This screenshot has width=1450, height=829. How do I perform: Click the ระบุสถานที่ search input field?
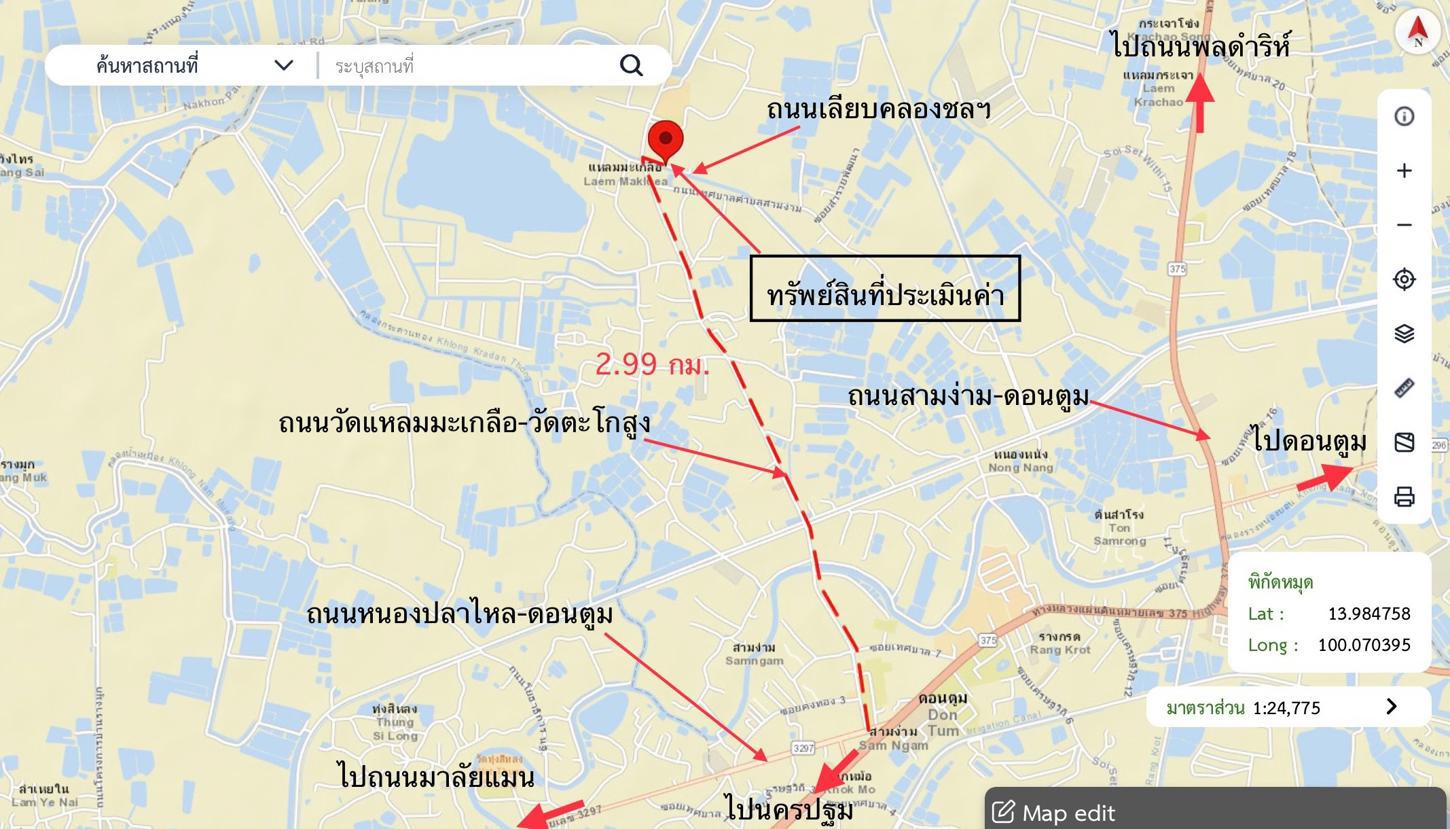coord(470,66)
